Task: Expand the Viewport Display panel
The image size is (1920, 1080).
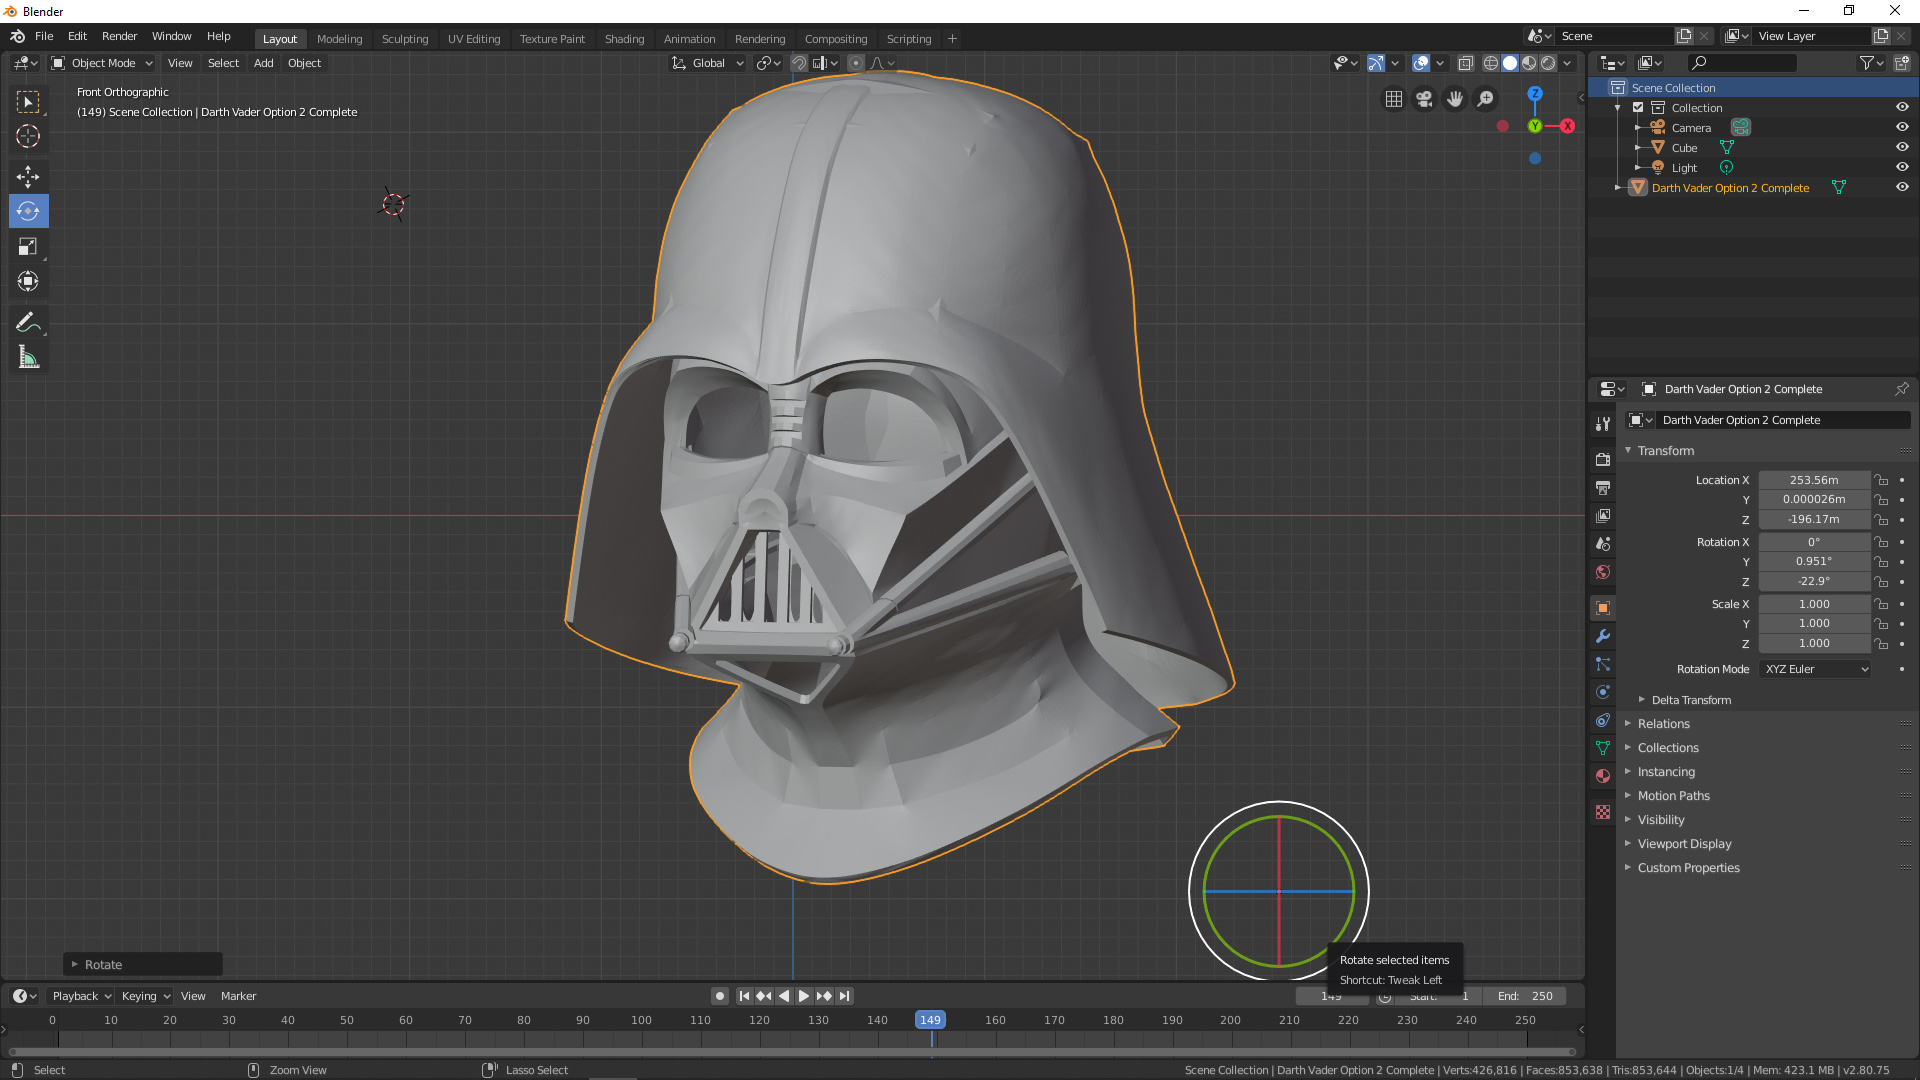Action: [1684, 844]
